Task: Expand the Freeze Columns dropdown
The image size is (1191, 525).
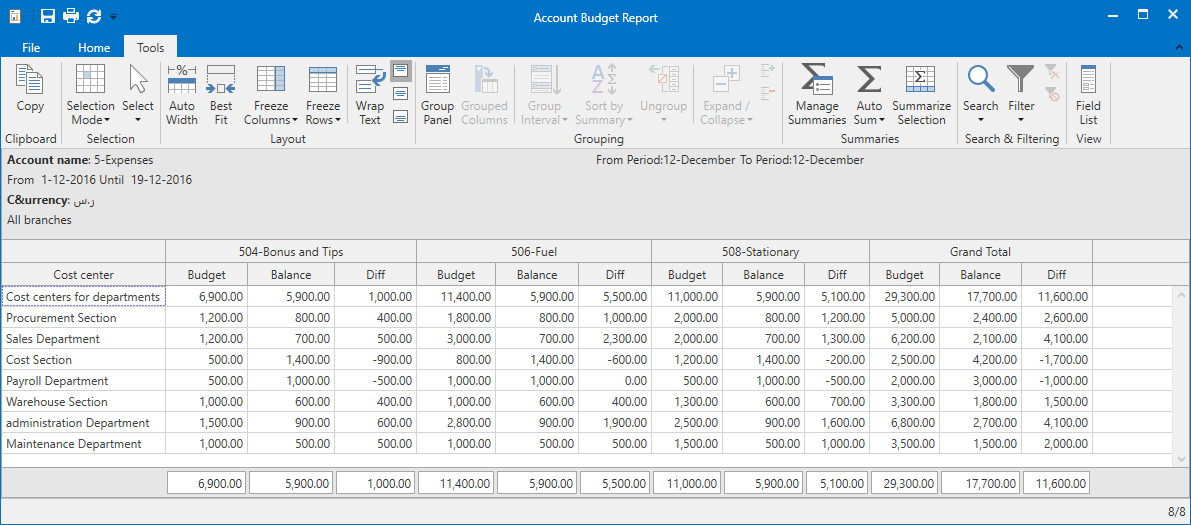Action: [x=271, y=95]
